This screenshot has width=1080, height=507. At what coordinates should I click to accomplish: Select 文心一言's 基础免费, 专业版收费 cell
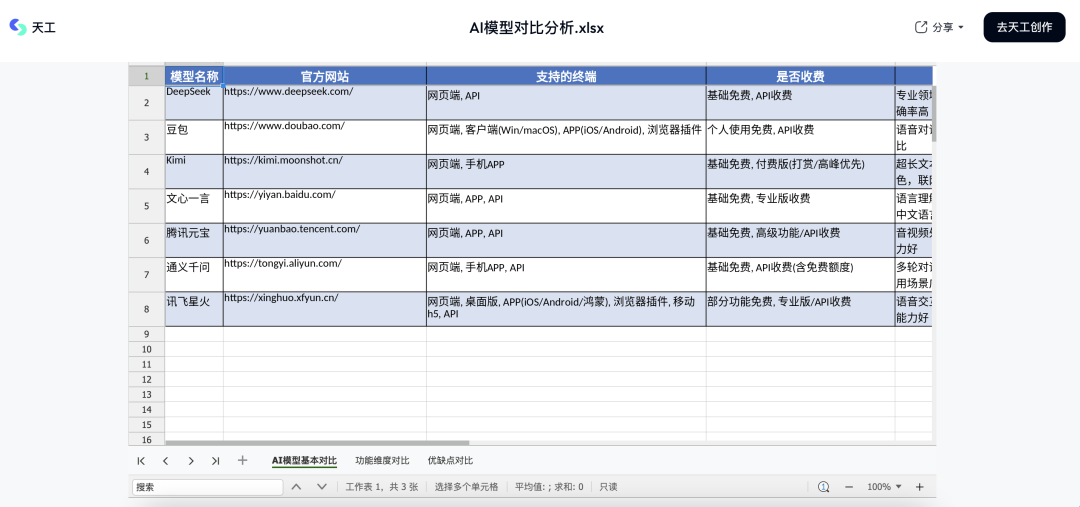click(x=800, y=206)
